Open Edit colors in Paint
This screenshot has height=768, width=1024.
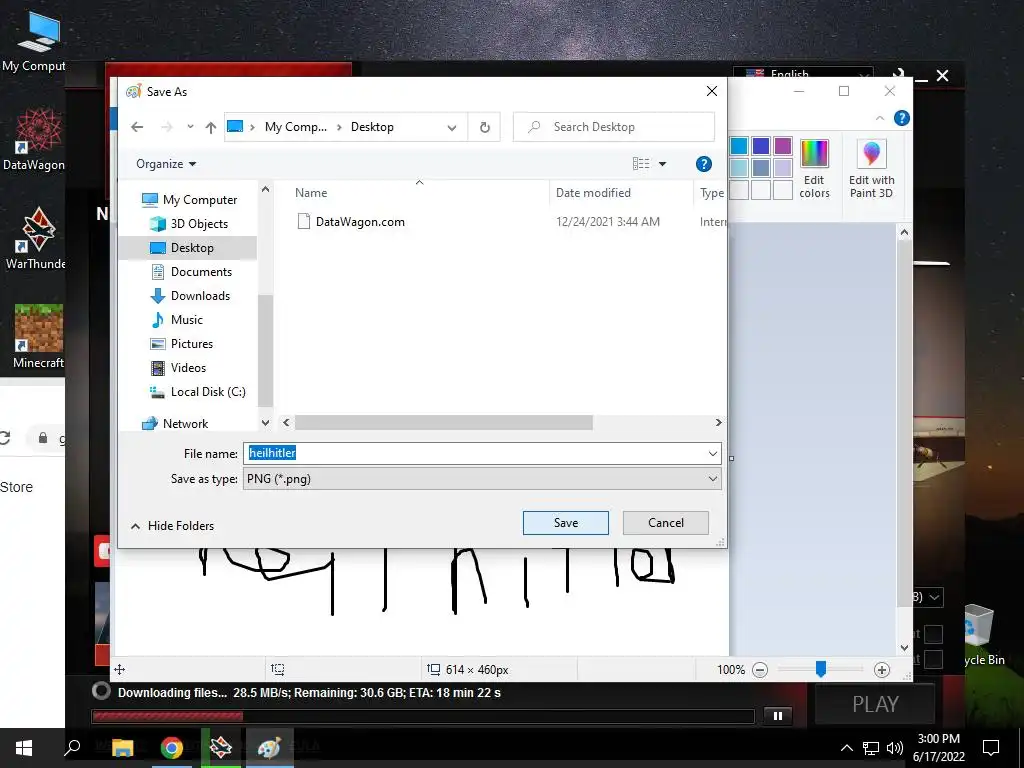pos(814,168)
